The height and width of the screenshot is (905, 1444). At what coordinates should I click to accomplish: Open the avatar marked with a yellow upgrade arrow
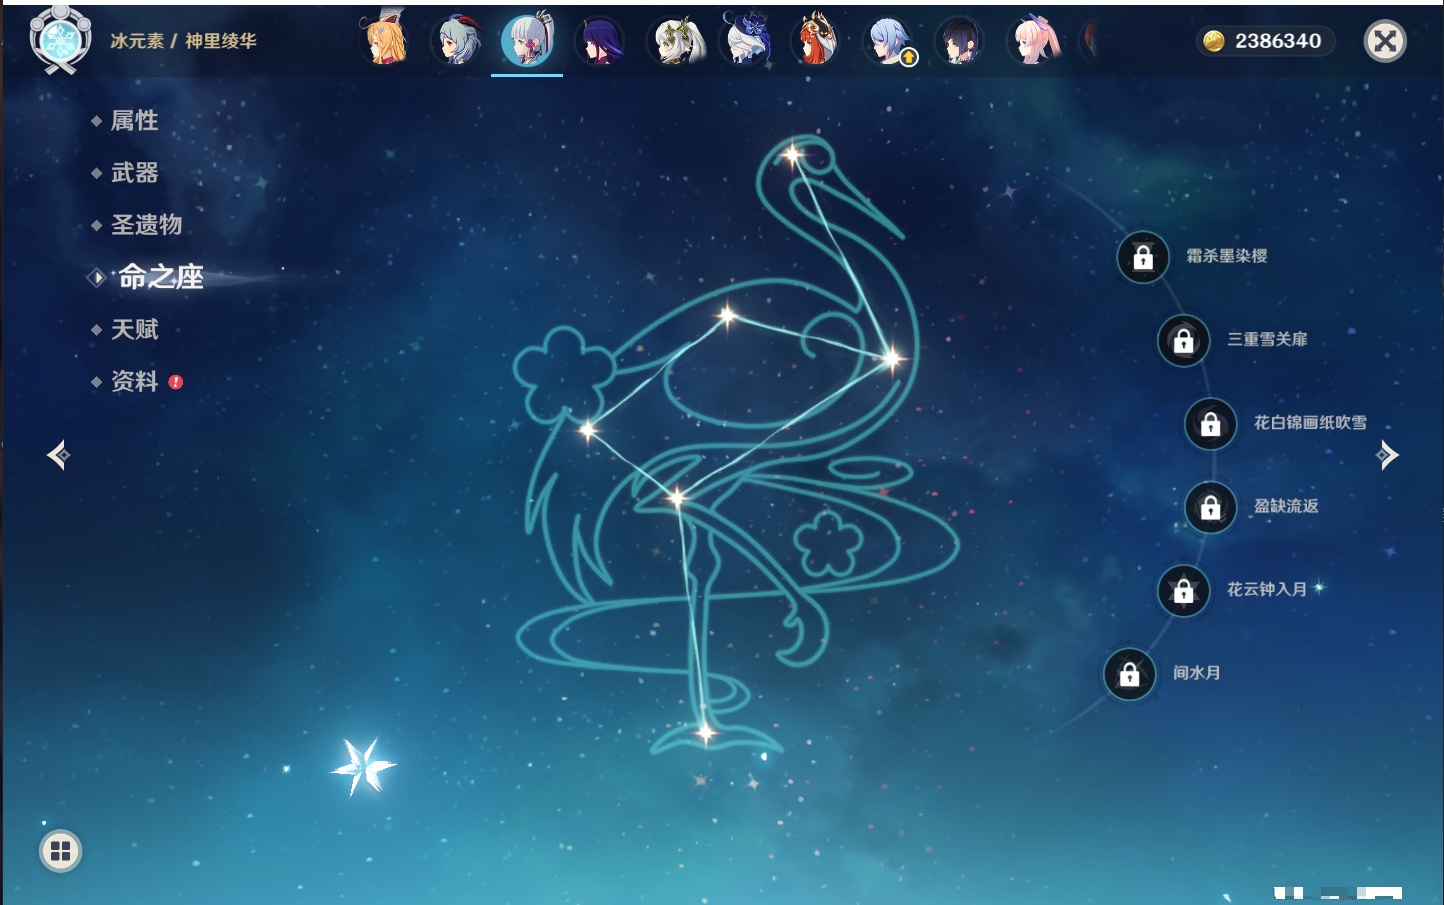888,41
